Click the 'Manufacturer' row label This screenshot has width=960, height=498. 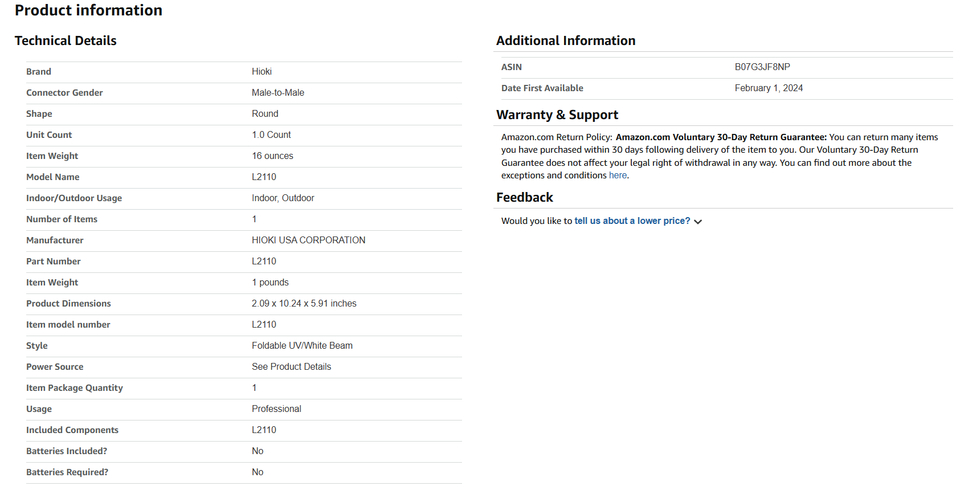(x=54, y=240)
